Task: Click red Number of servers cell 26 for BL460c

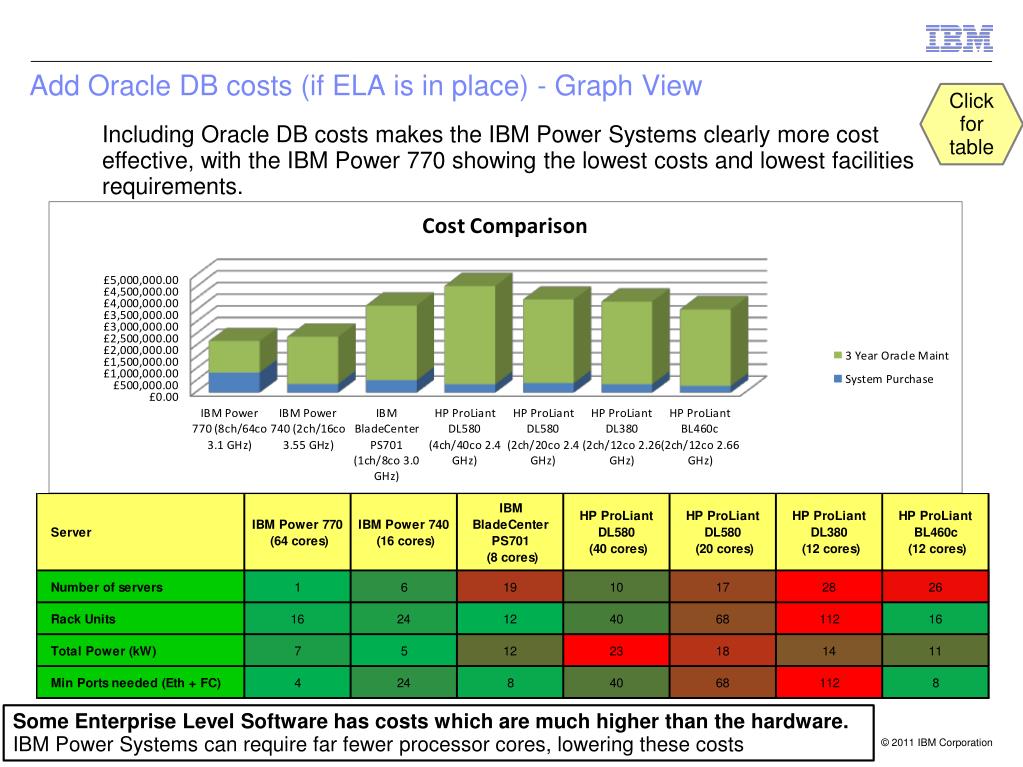Action: tap(936, 587)
